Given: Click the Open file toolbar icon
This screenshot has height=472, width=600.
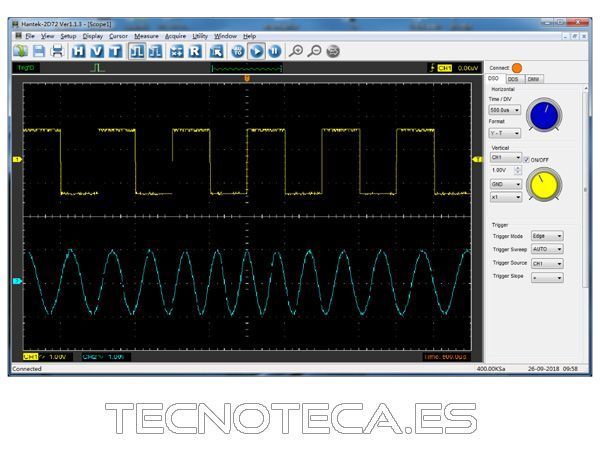Looking at the screenshot, I should tap(21, 51).
